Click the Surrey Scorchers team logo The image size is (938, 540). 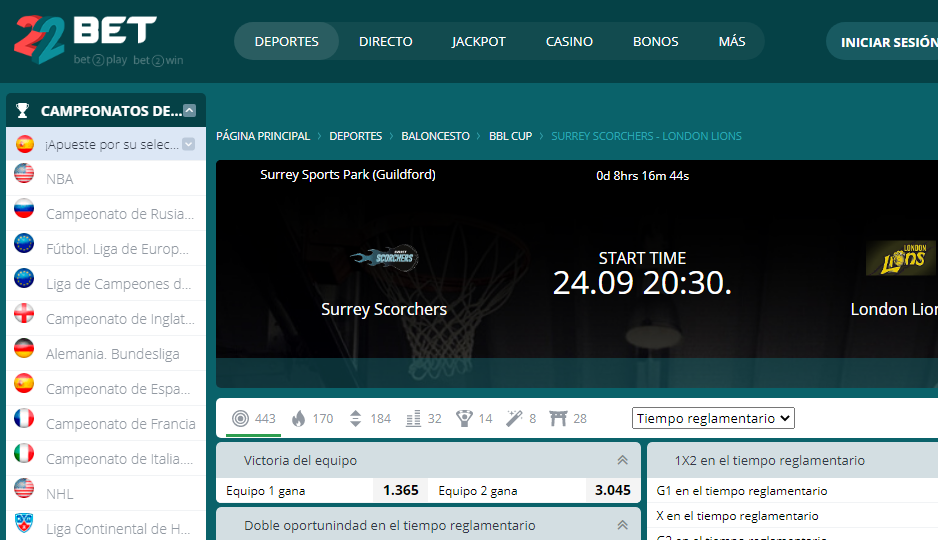[x=384, y=258]
